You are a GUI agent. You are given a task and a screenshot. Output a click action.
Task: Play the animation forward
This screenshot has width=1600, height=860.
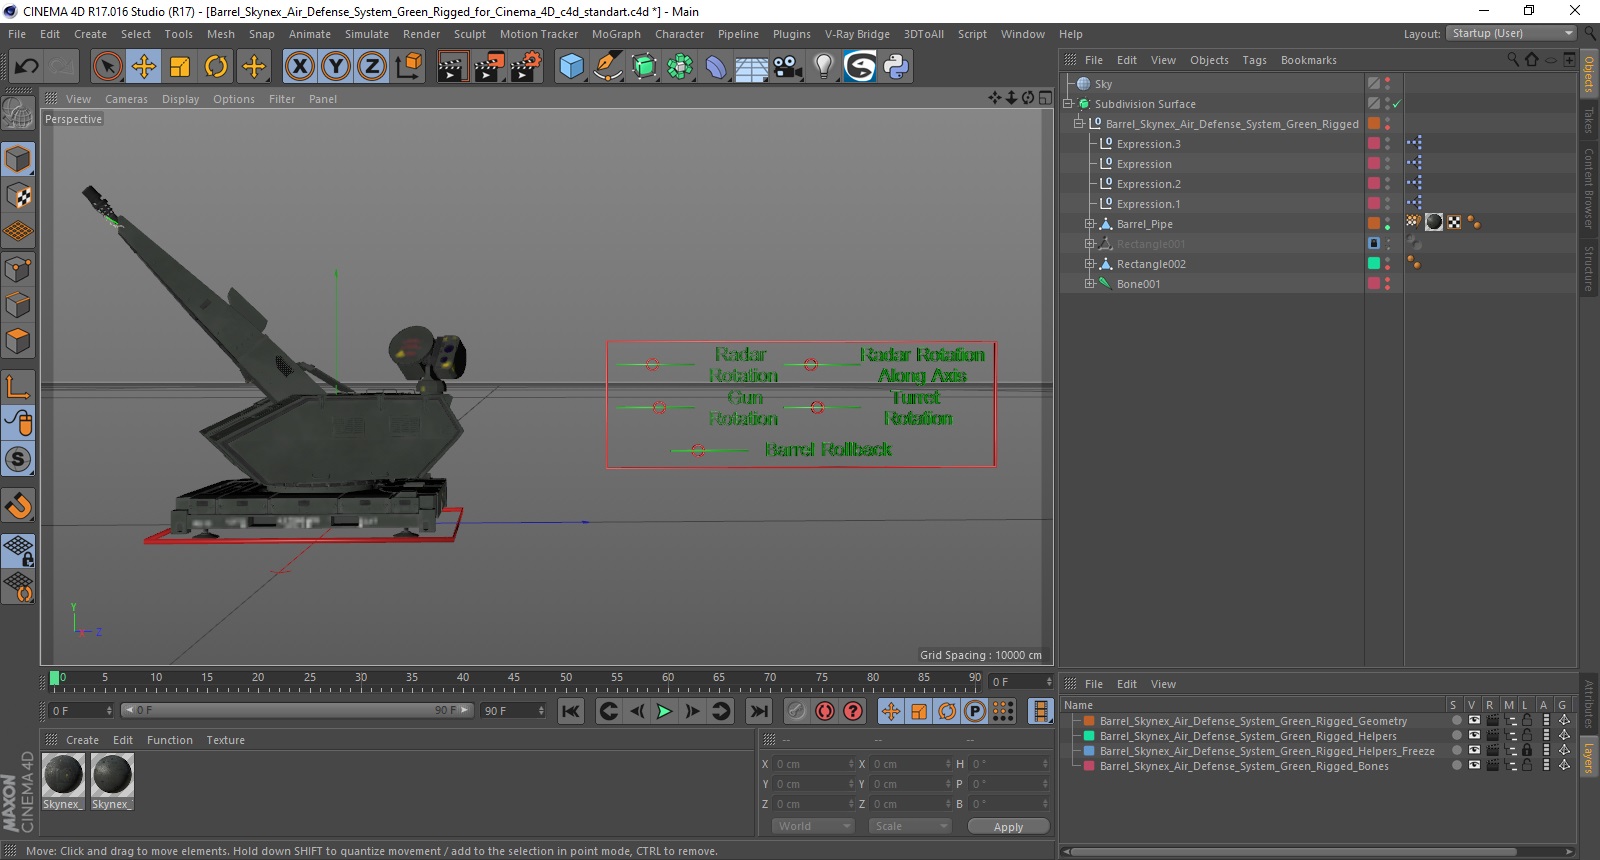(664, 711)
